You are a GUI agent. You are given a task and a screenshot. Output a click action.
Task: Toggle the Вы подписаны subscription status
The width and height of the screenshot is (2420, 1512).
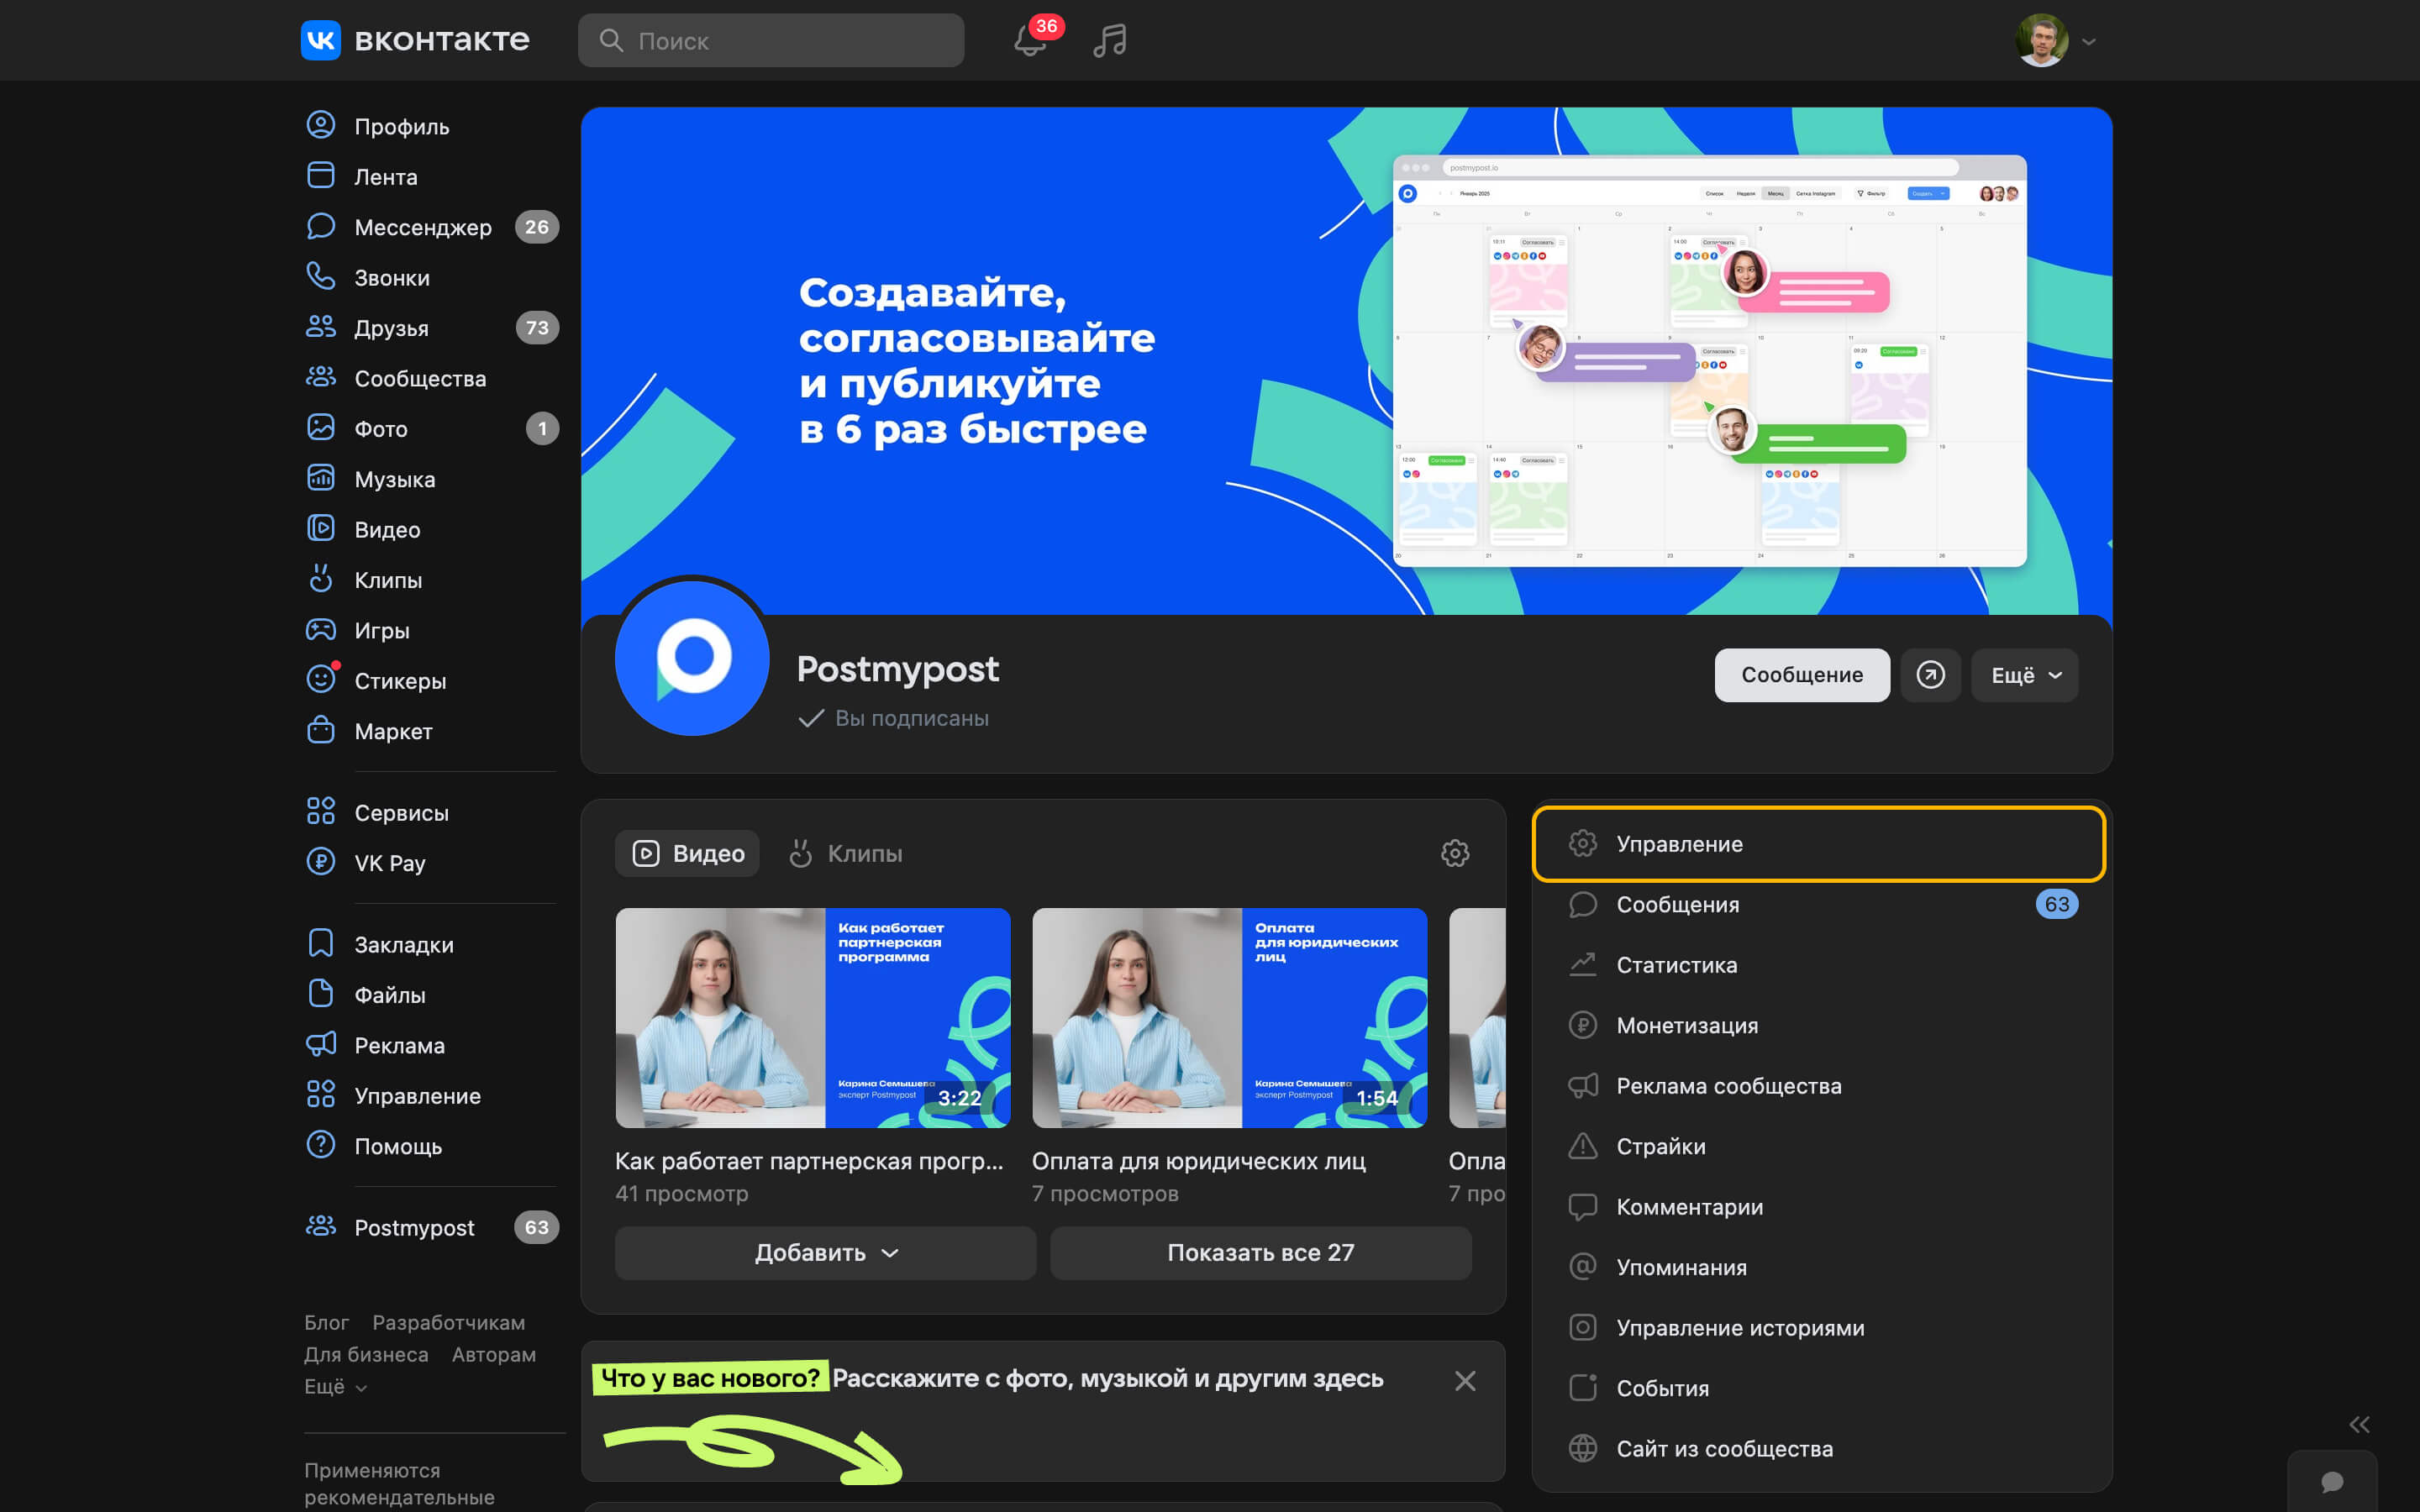pos(894,718)
